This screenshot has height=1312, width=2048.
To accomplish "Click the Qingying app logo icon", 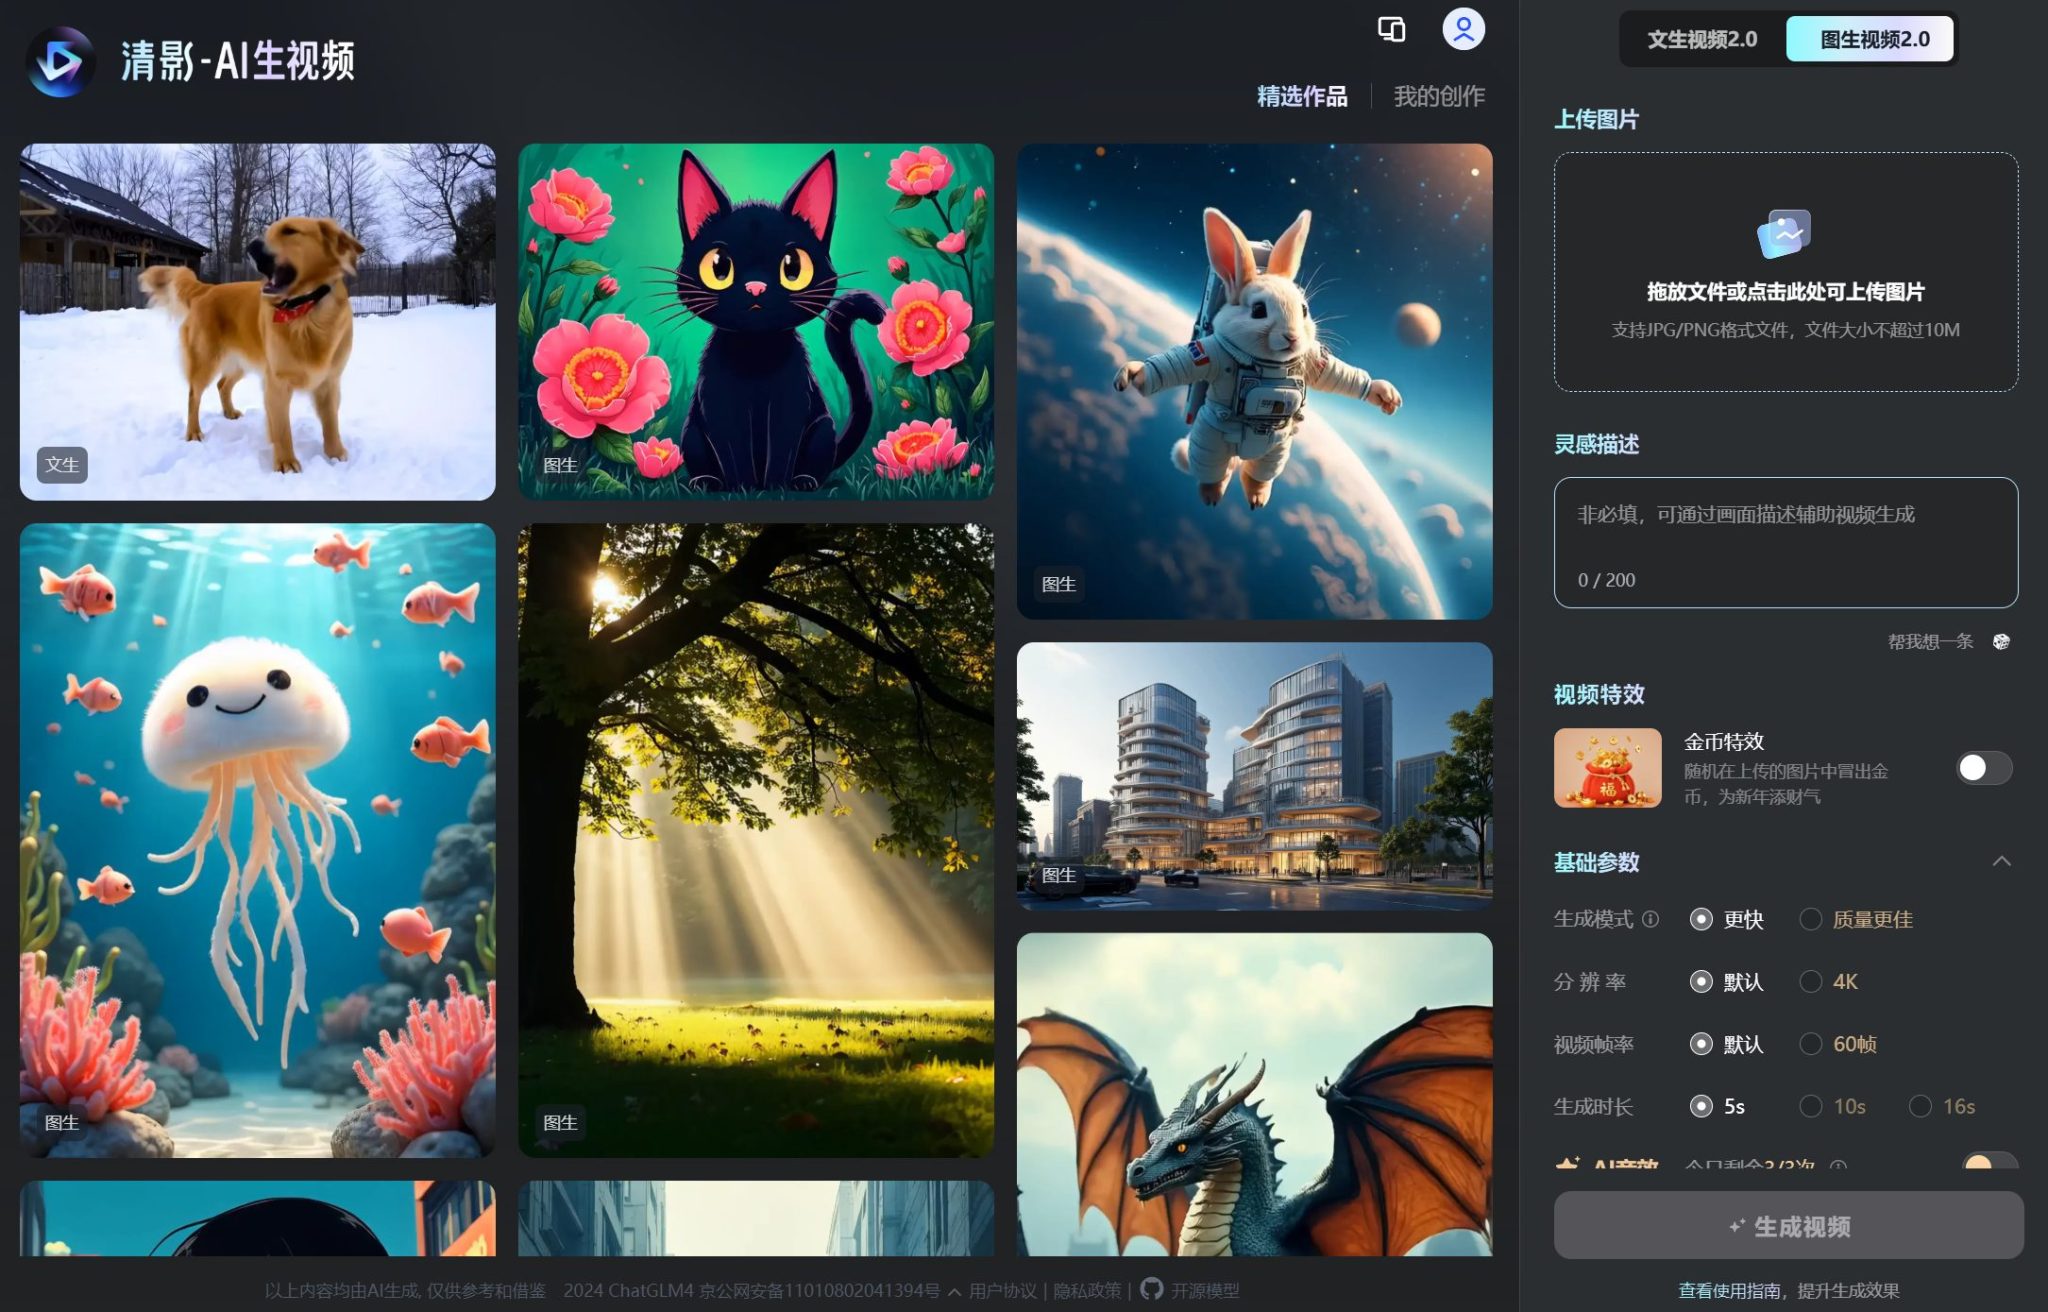I will 60,62.
